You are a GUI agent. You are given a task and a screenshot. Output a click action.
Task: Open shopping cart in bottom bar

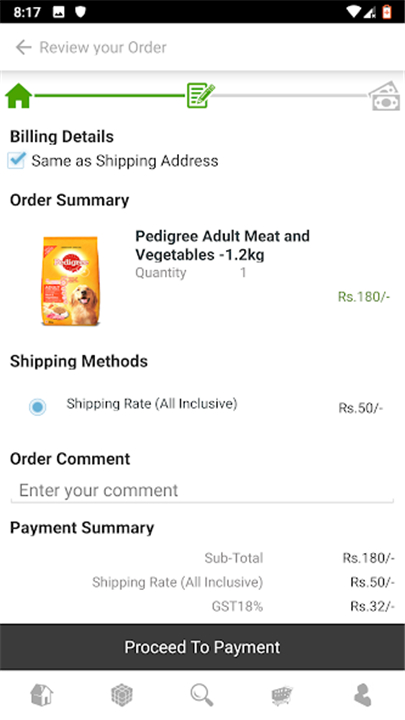[x=282, y=695]
